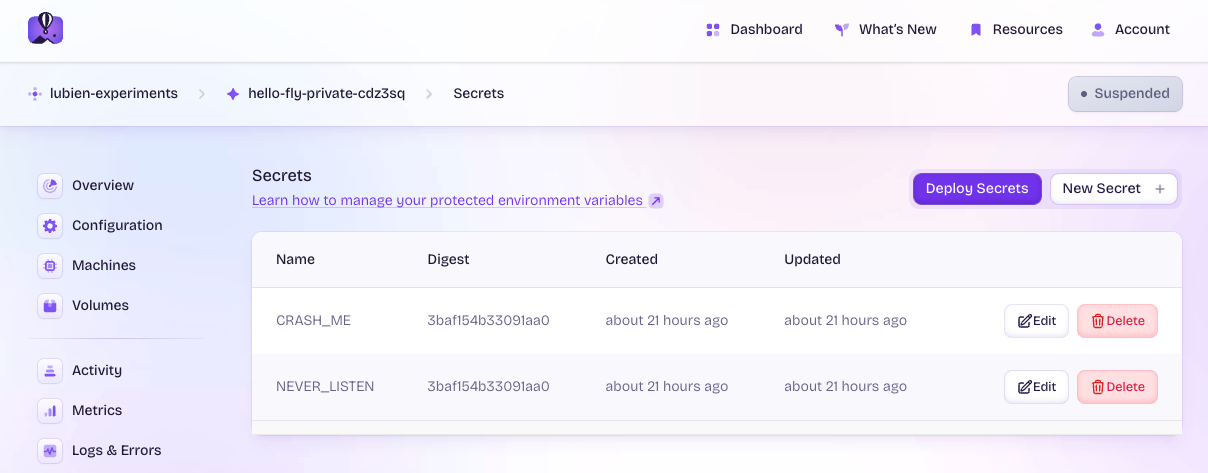Open the Dashboard menu item

tap(754, 30)
